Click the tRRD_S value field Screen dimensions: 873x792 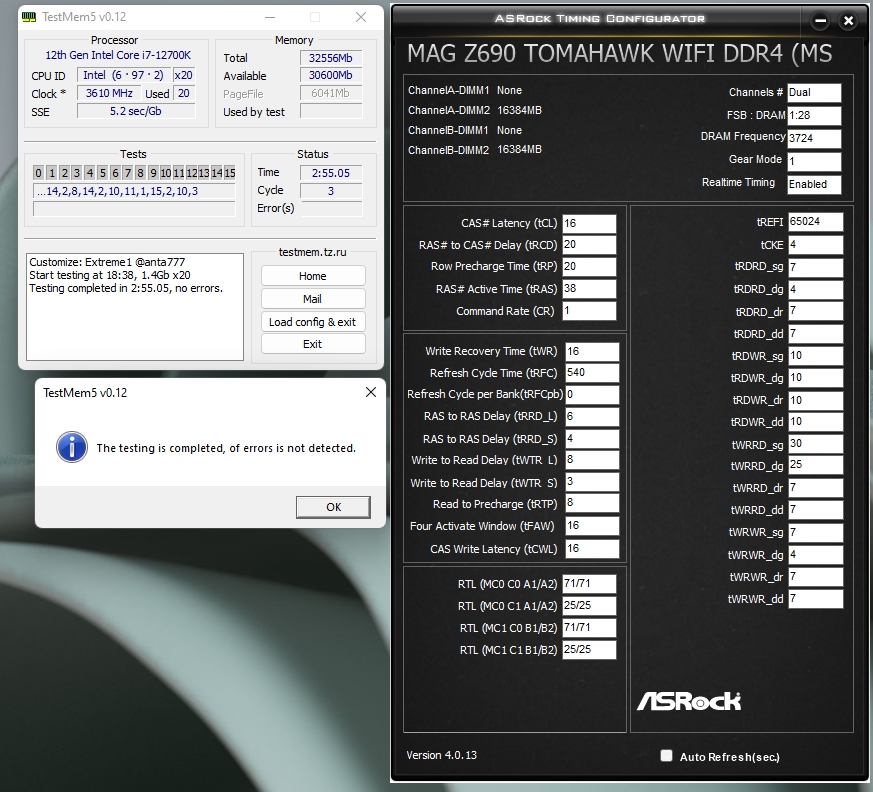[x=592, y=439]
